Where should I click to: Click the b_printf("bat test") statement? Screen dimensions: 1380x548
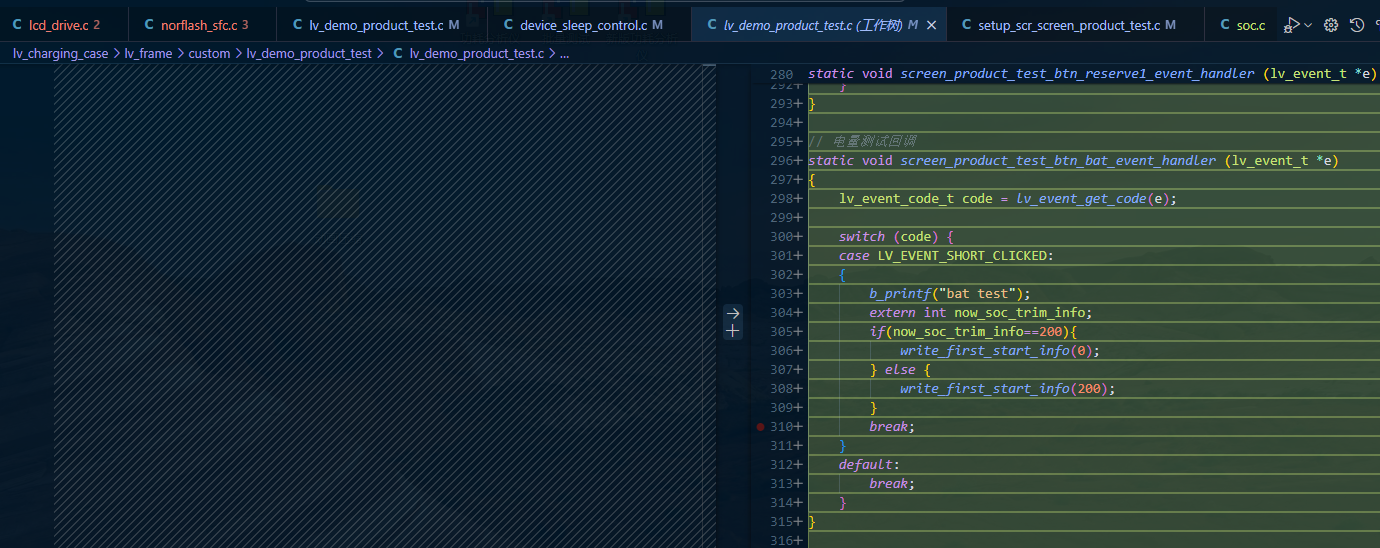pos(949,294)
